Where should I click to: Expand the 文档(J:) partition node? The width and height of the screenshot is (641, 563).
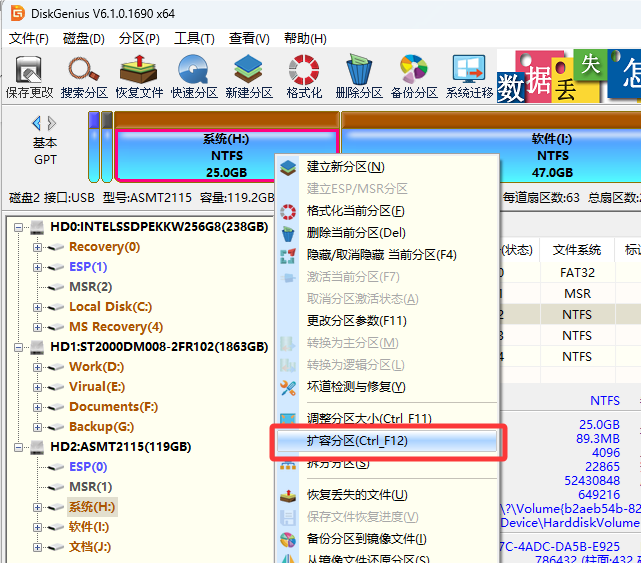pos(37,547)
